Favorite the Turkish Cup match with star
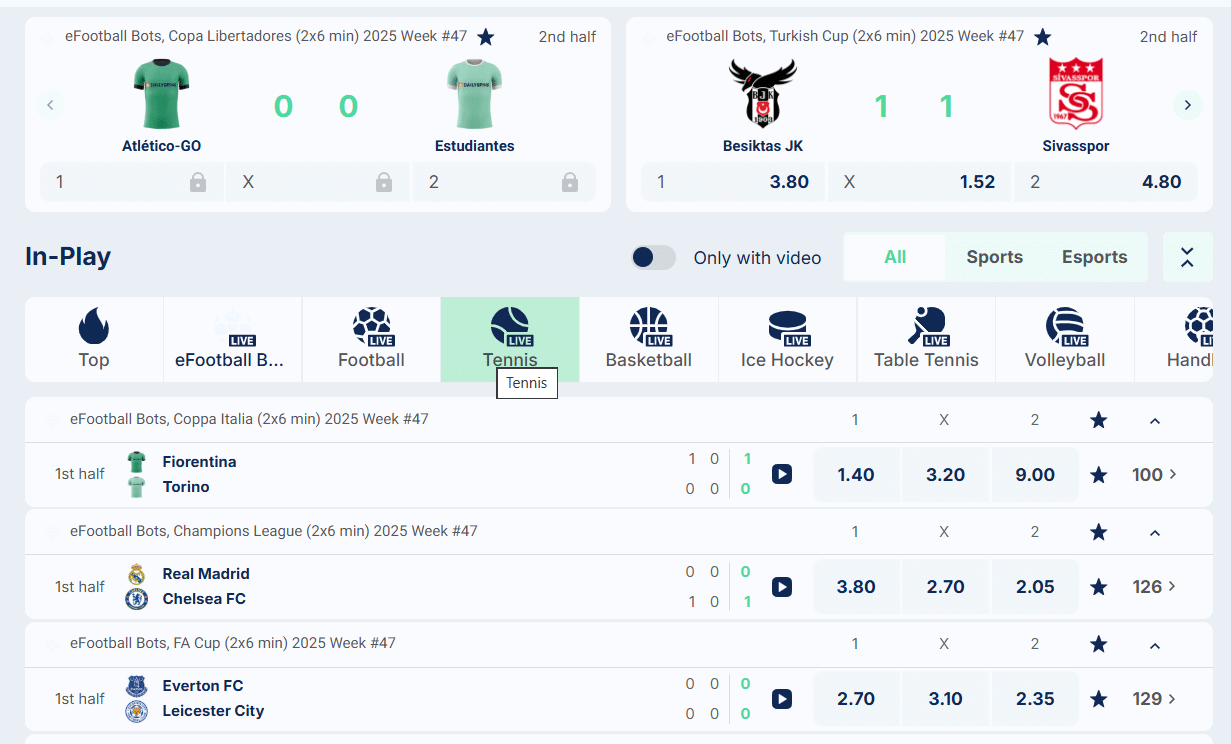This screenshot has height=744, width=1231. (x=1042, y=36)
